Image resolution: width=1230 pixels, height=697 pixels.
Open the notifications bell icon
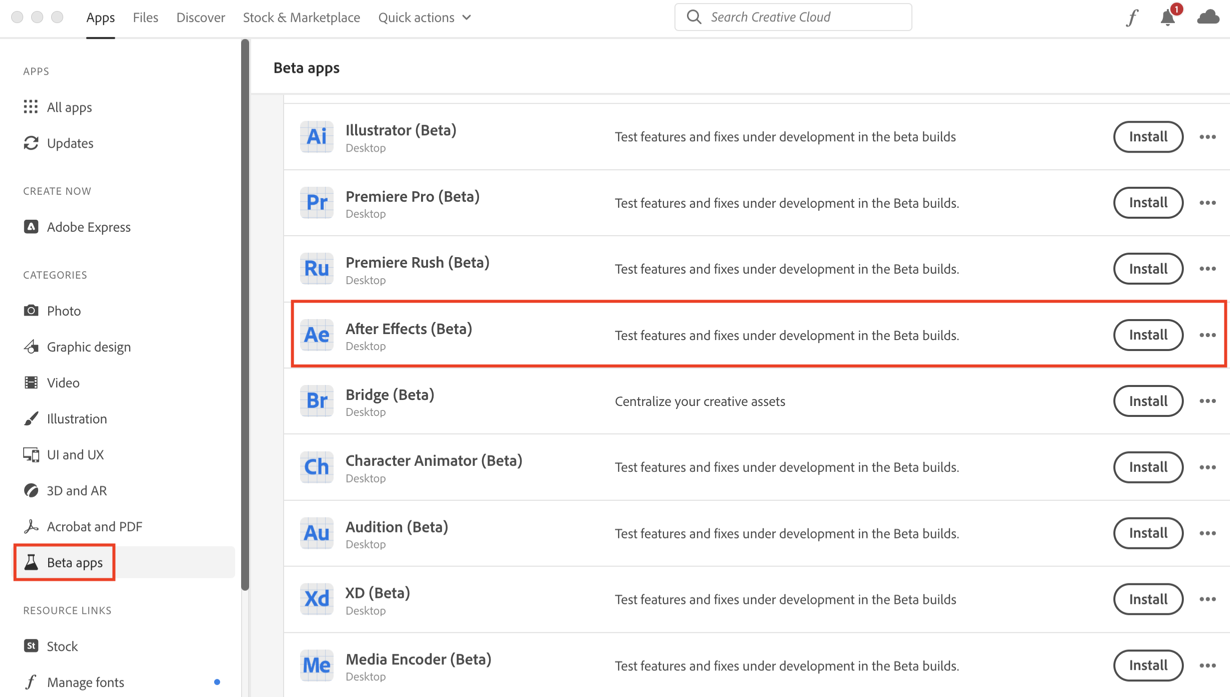tap(1167, 18)
